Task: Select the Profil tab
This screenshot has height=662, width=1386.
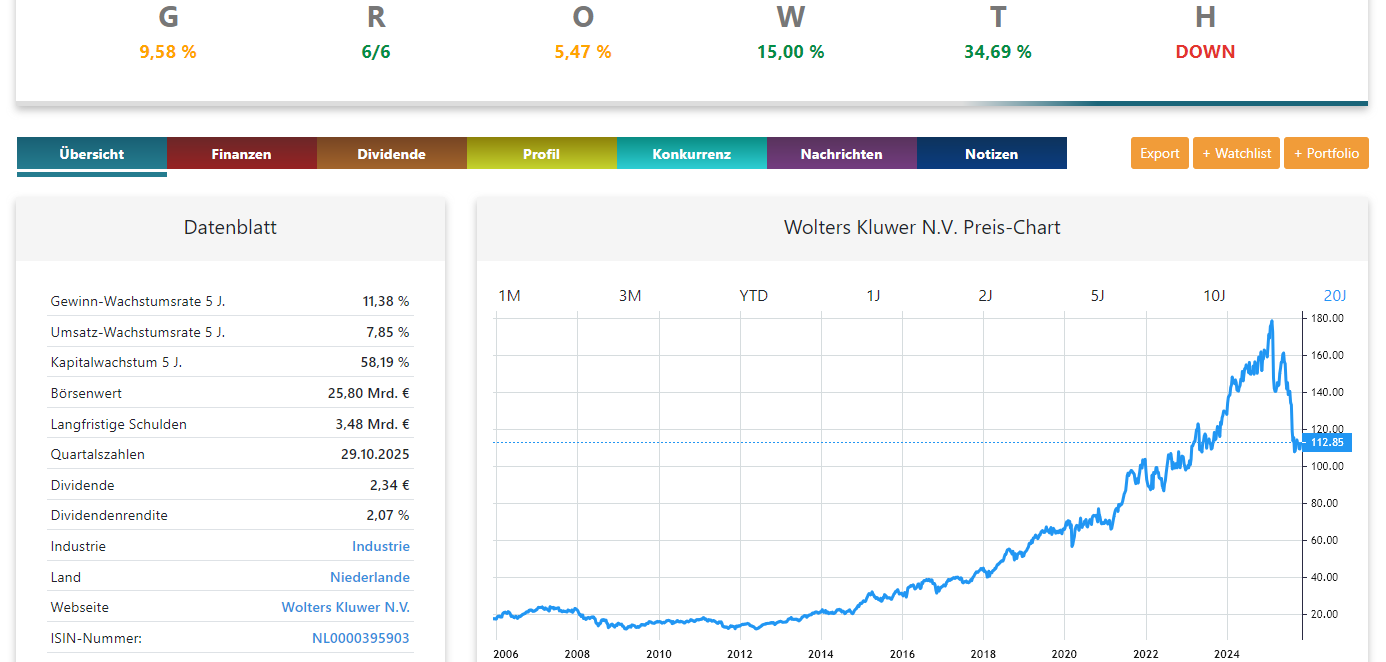Action: 541,154
